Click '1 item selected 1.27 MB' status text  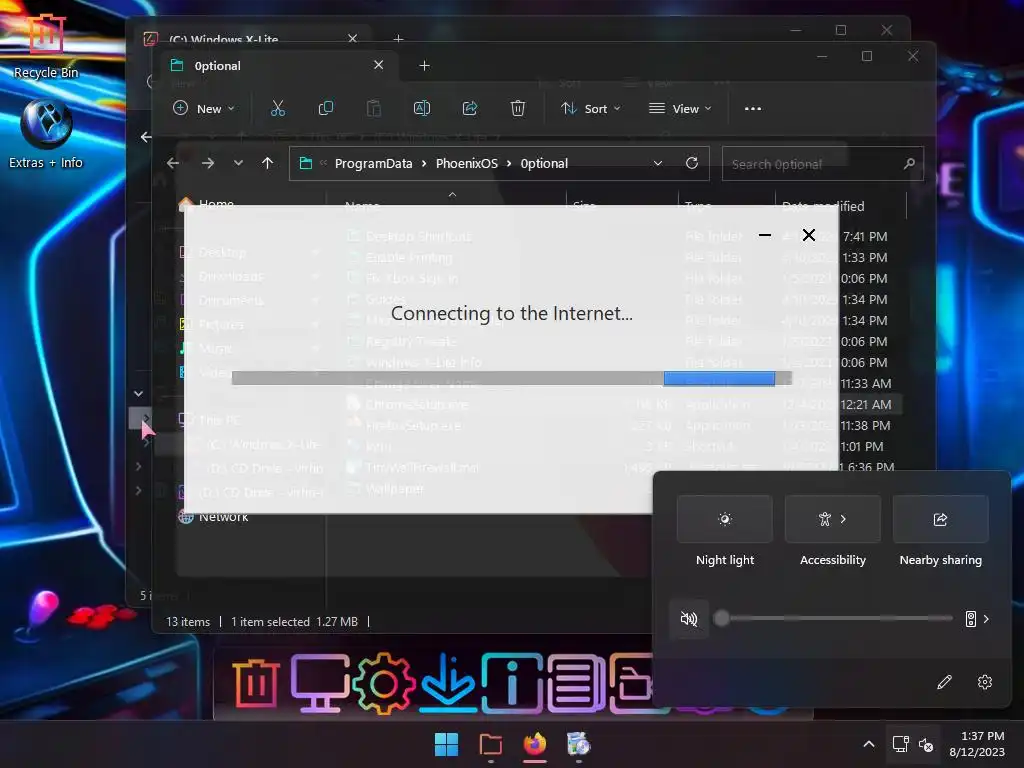pyautogui.click(x=295, y=622)
